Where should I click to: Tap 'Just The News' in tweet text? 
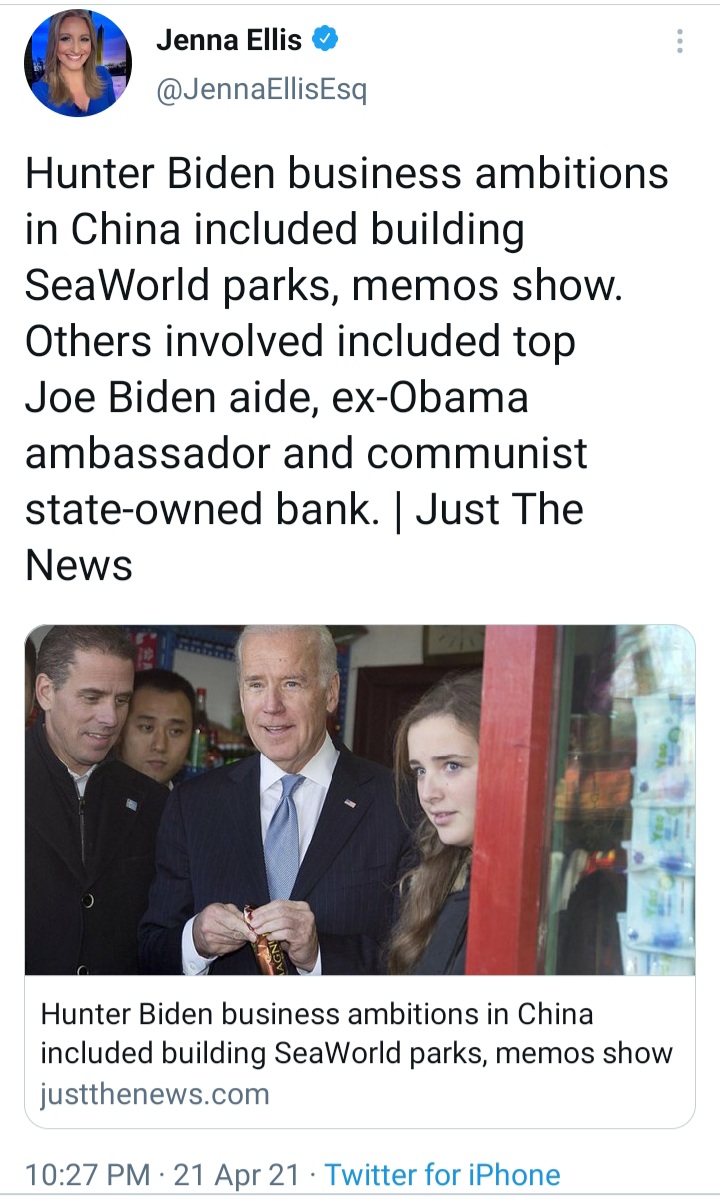click(x=304, y=538)
